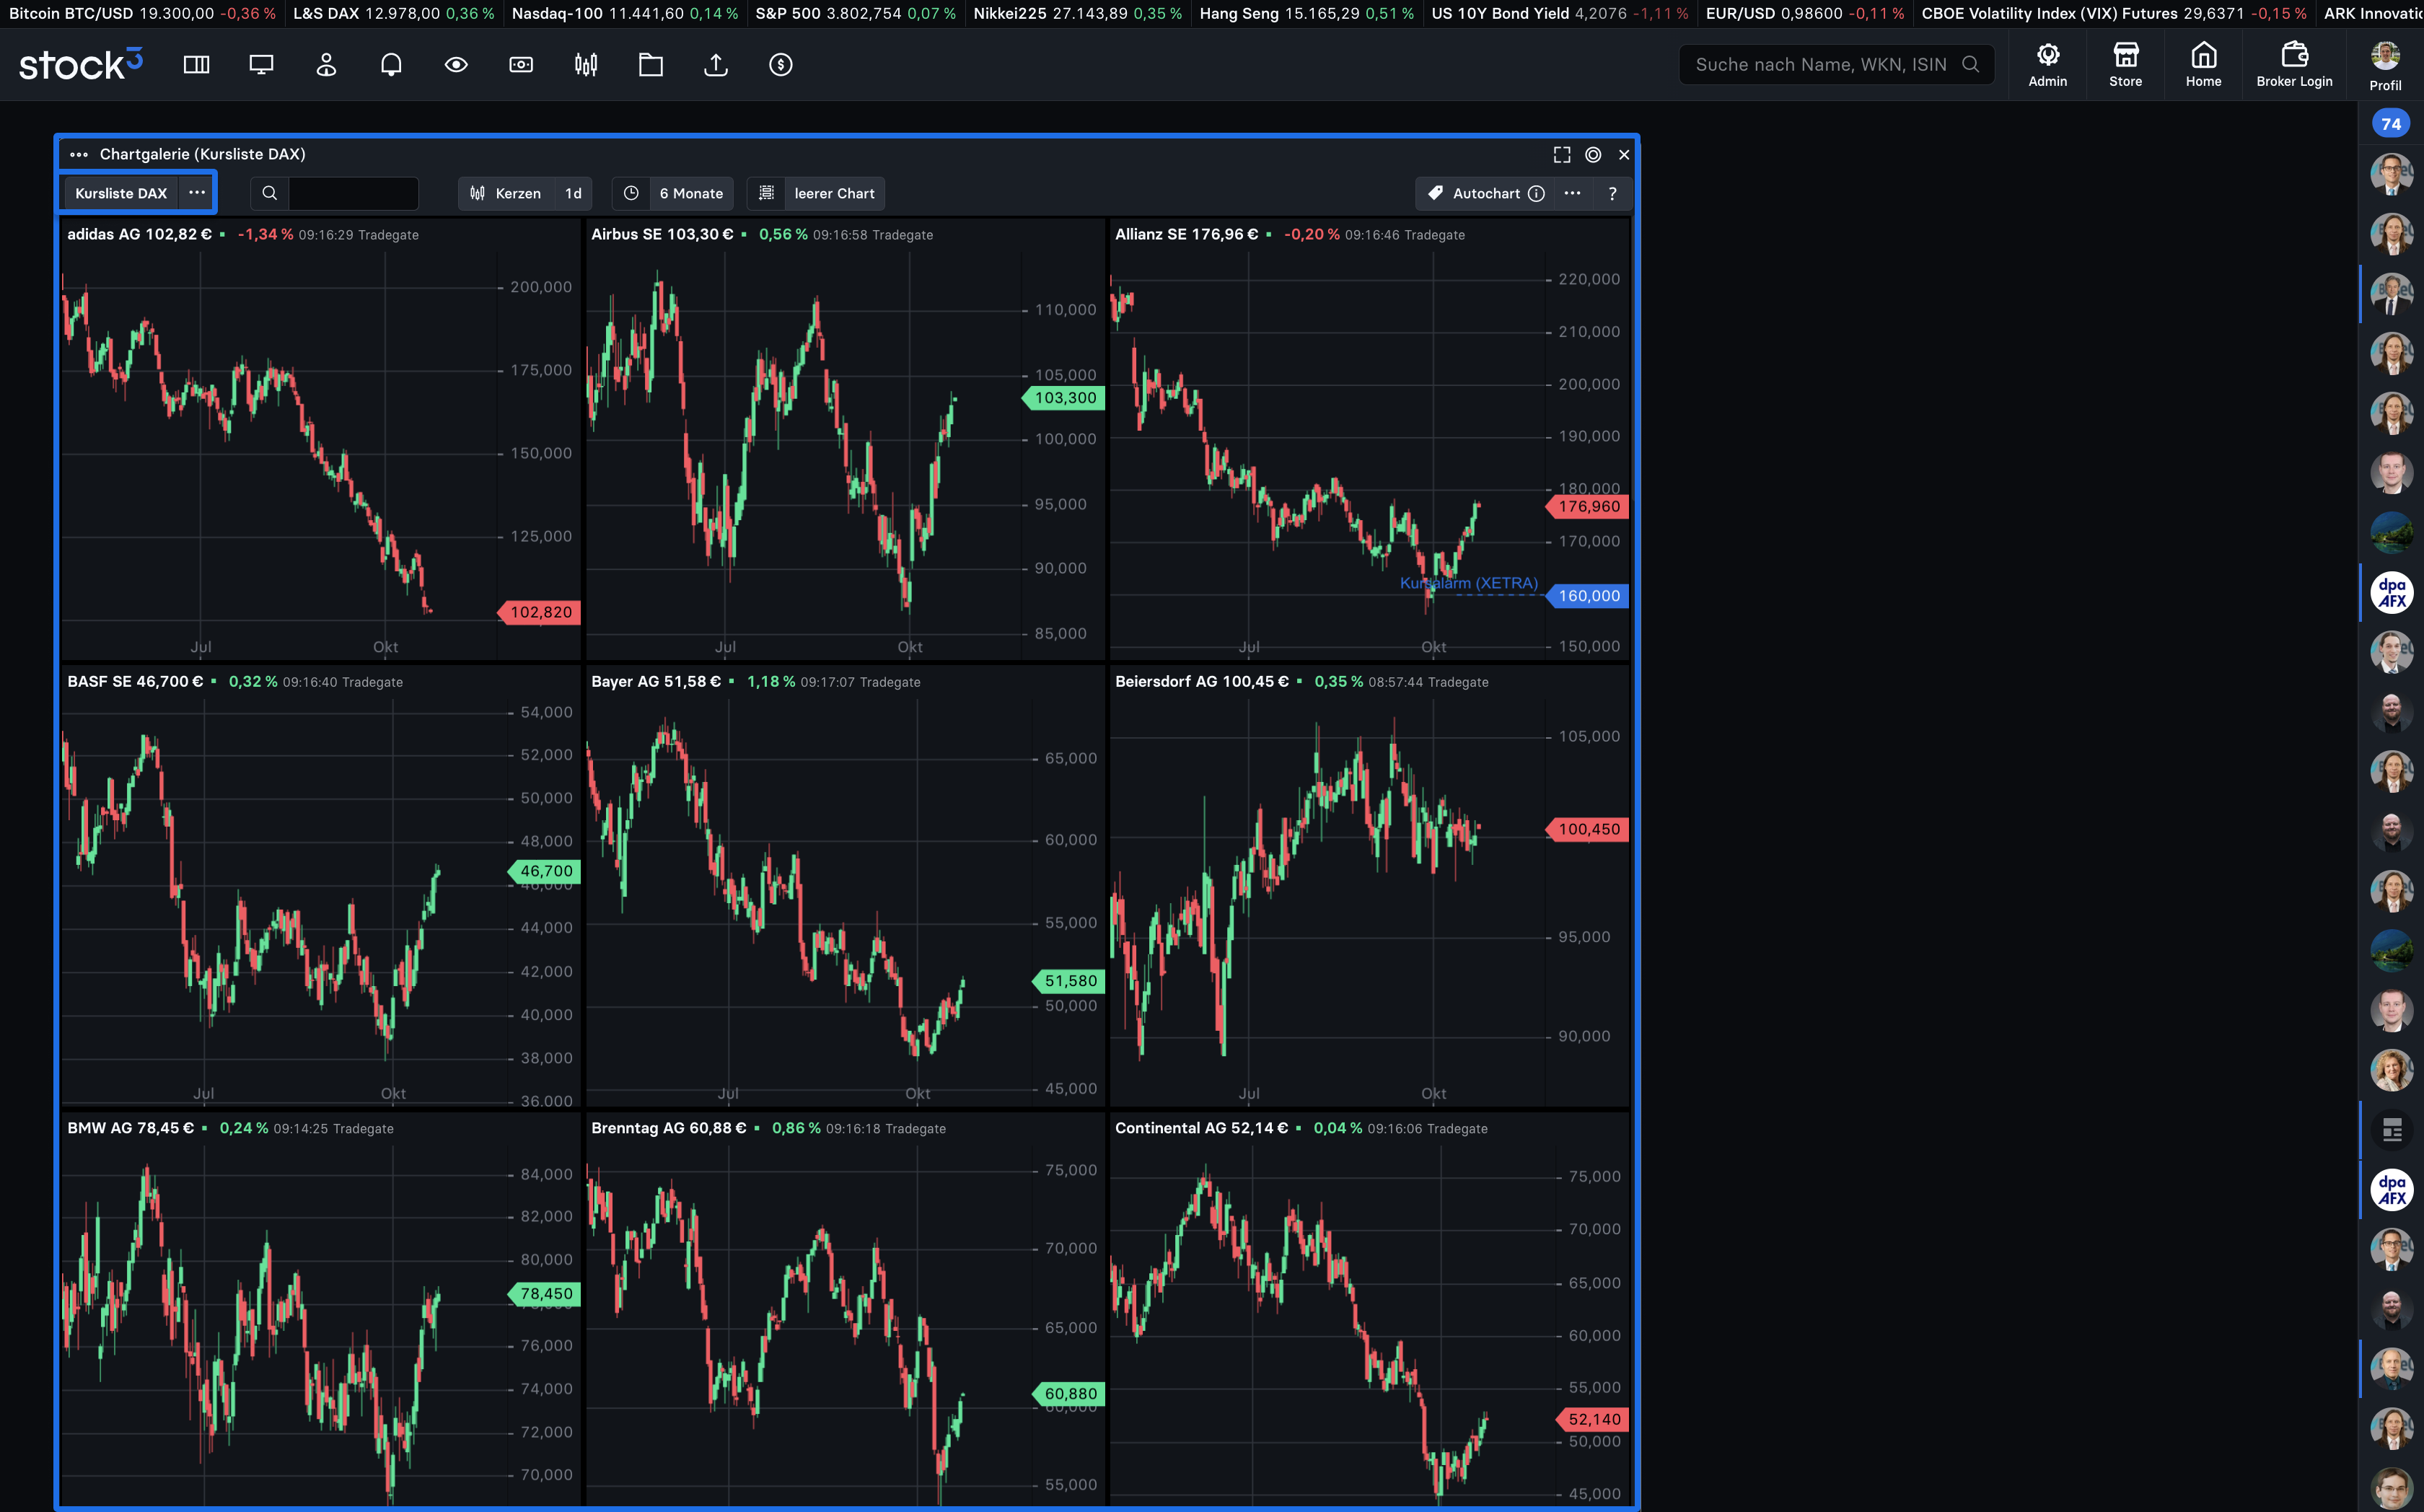
Task: Open Broker Login
Action: (x=2294, y=65)
